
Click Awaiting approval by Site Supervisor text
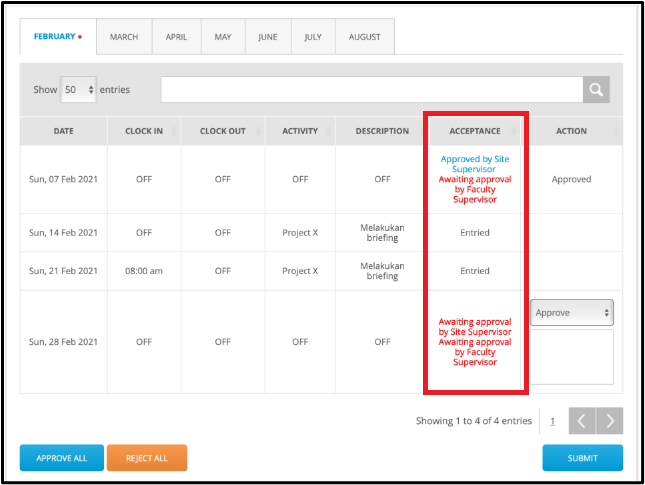point(475,327)
